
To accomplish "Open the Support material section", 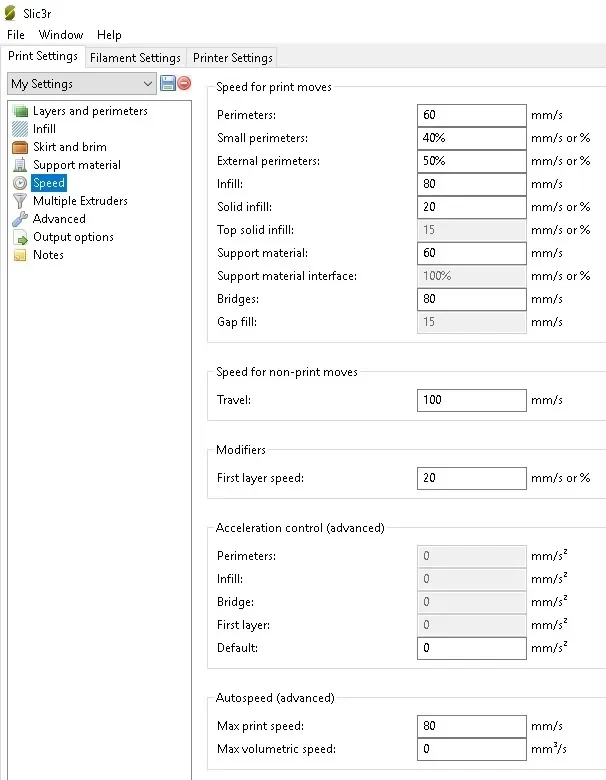I will [77, 165].
